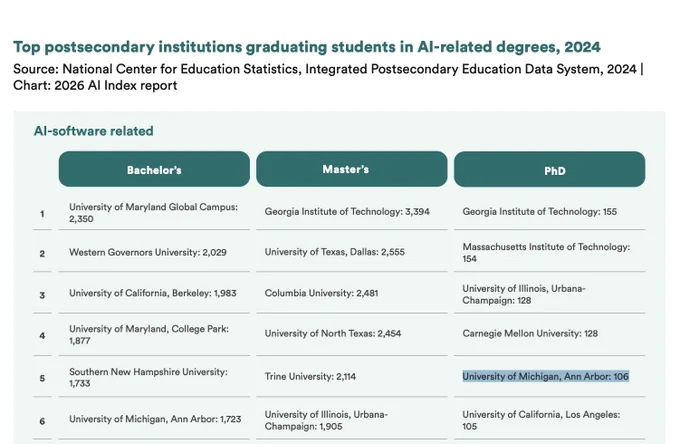Click the Bachelor's column header

(154, 169)
